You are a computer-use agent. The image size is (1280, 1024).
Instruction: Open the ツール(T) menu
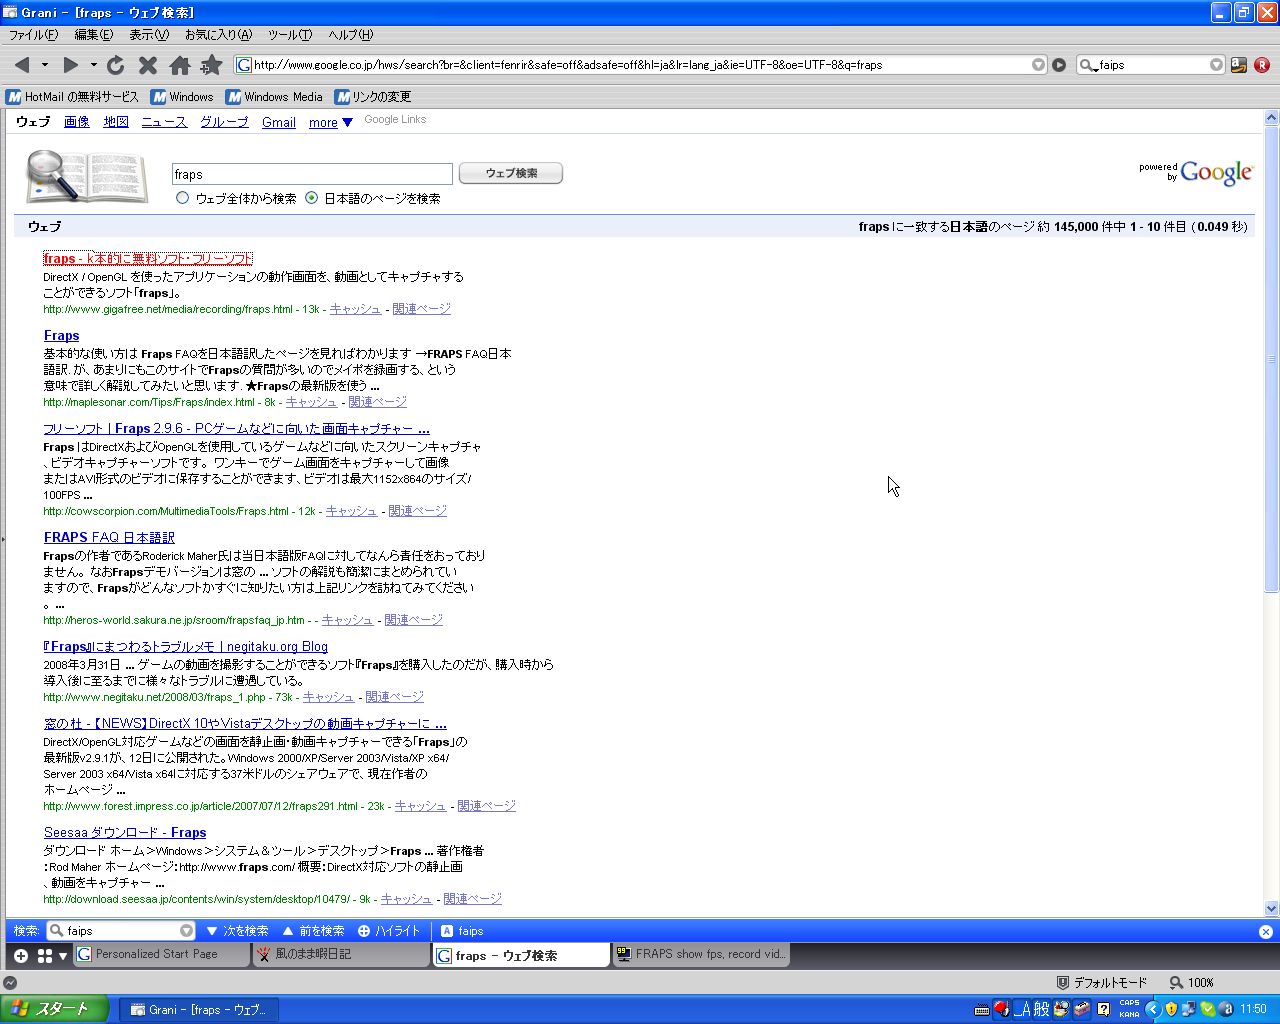click(290, 35)
